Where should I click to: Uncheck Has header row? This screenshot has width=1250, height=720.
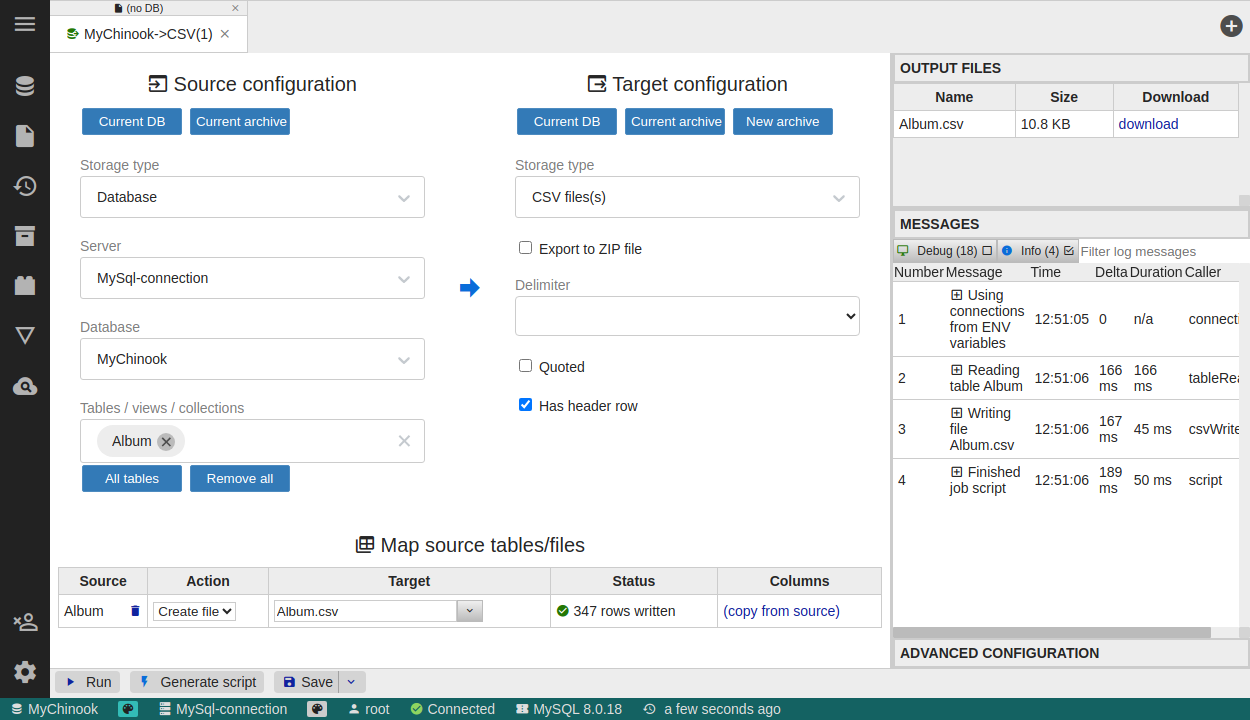coord(525,405)
